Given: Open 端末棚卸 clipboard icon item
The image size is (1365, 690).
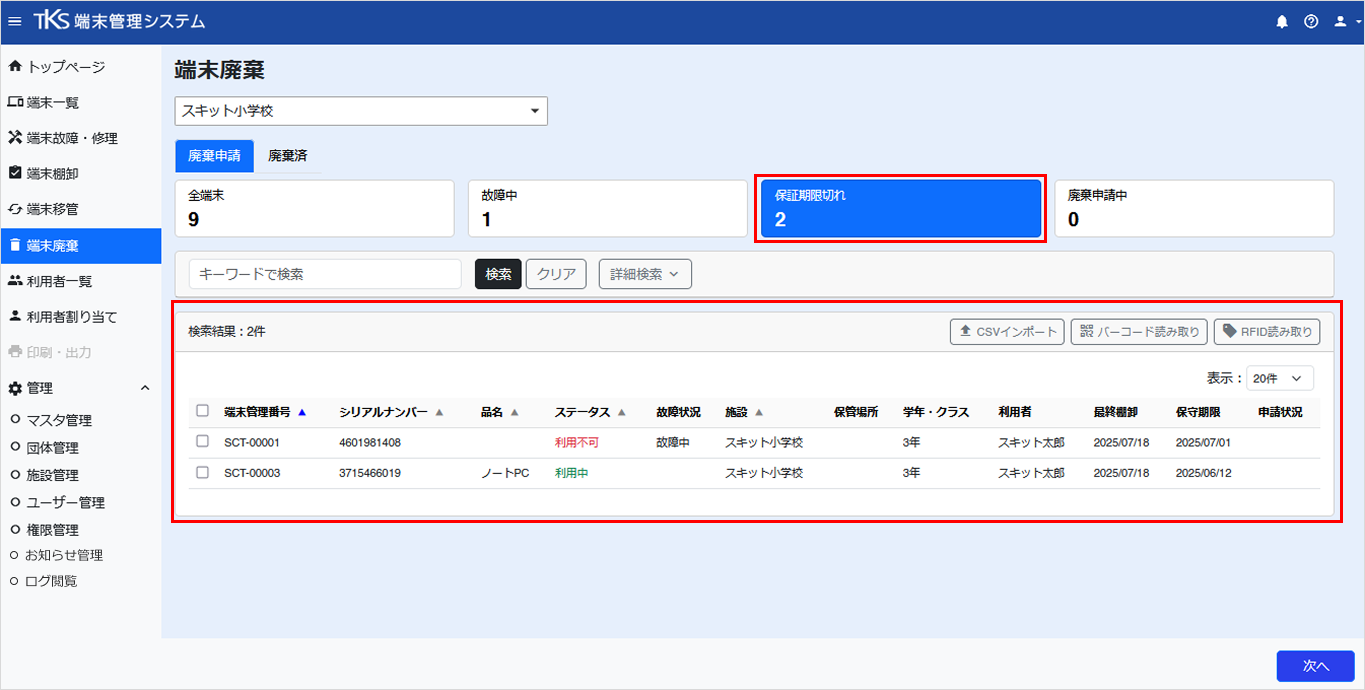Looking at the screenshot, I should (x=15, y=173).
